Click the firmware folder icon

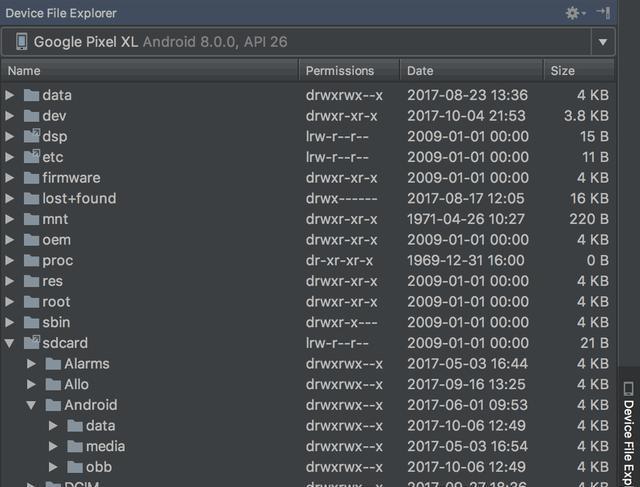pos(31,178)
